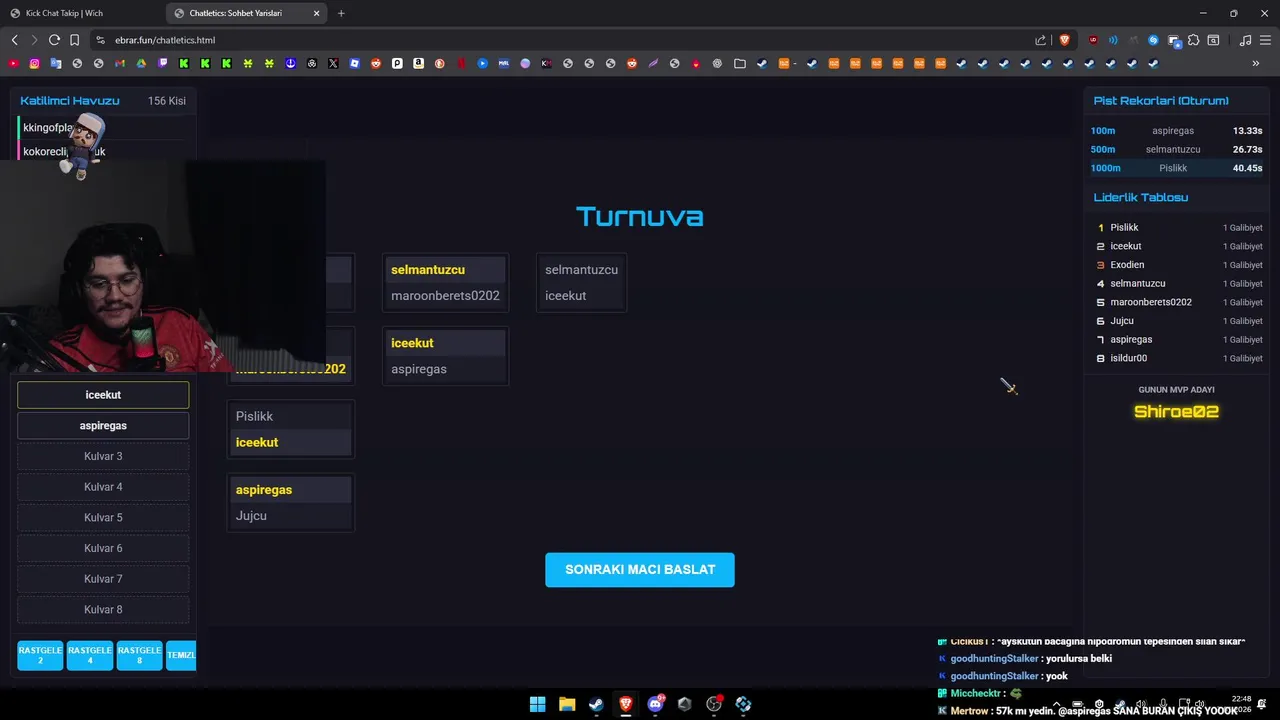Open the Windows Start menu
The height and width of the screenshot is (720, 1280).
tap(537, 704)
